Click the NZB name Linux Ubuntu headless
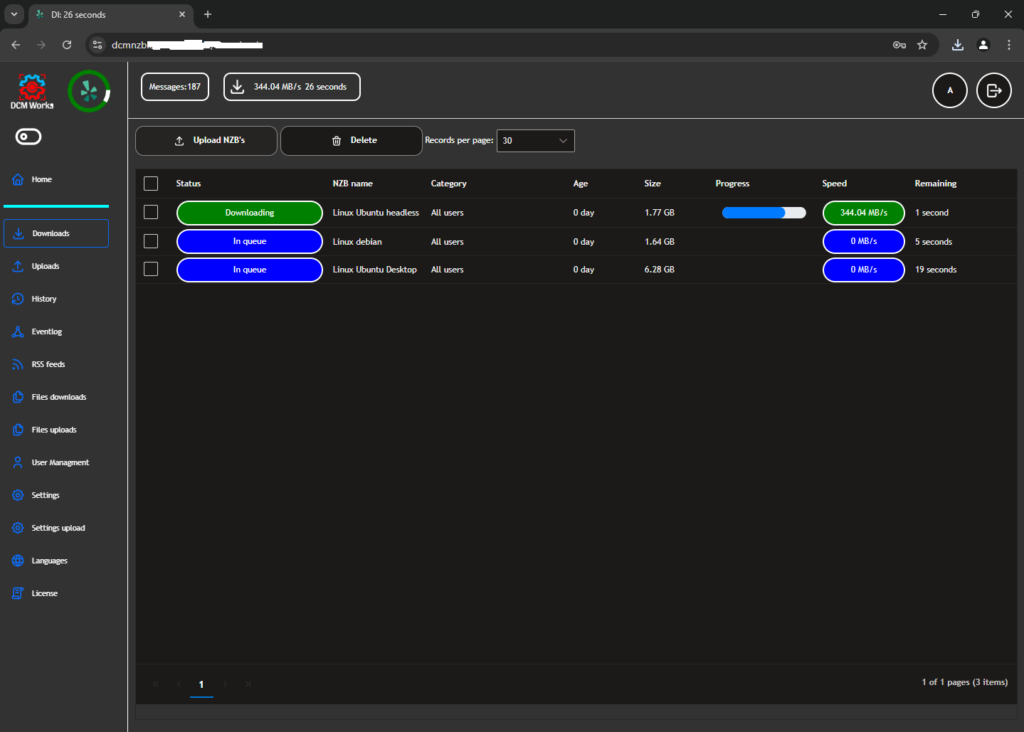 pyautogui.click(x=376, y=213)
